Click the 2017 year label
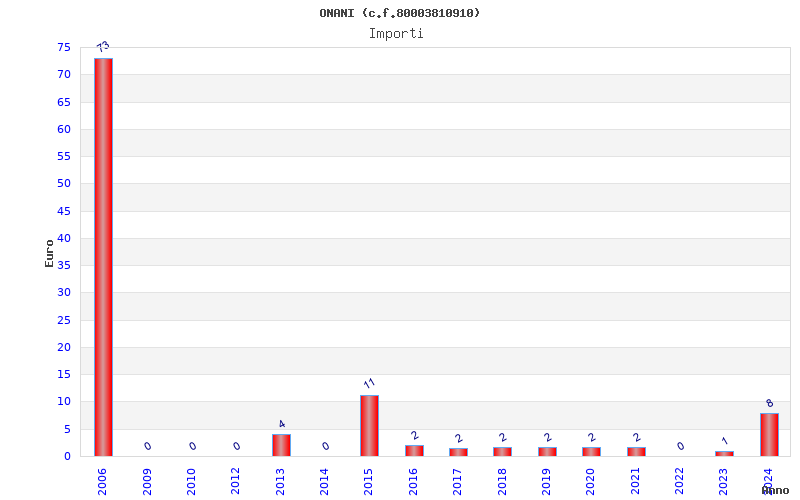This screenshot has width=800, height=500. (457, 482)
